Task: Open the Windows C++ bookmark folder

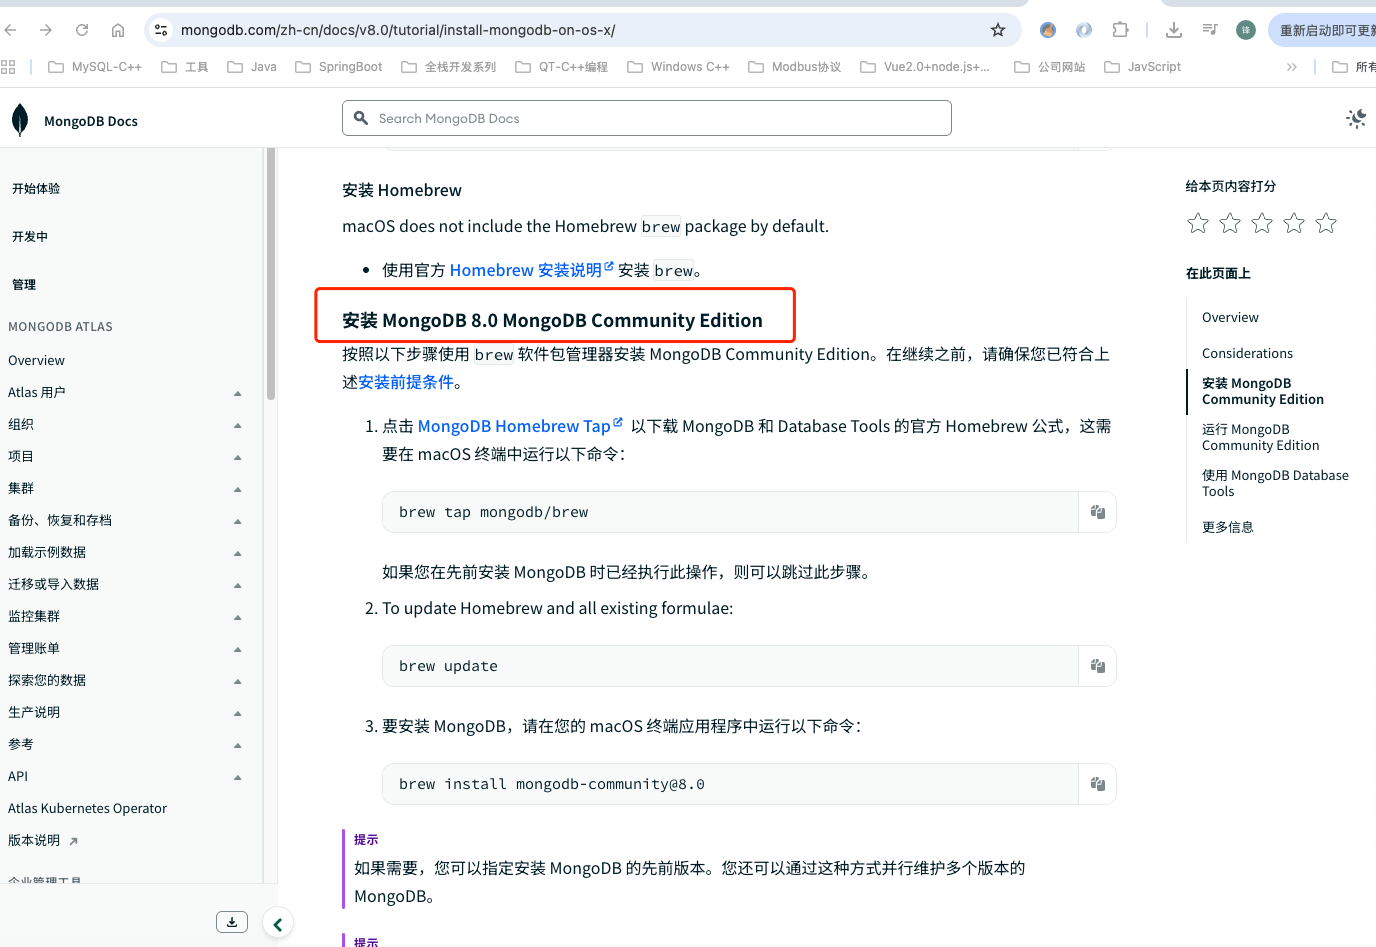Action: tap(678, 67)
